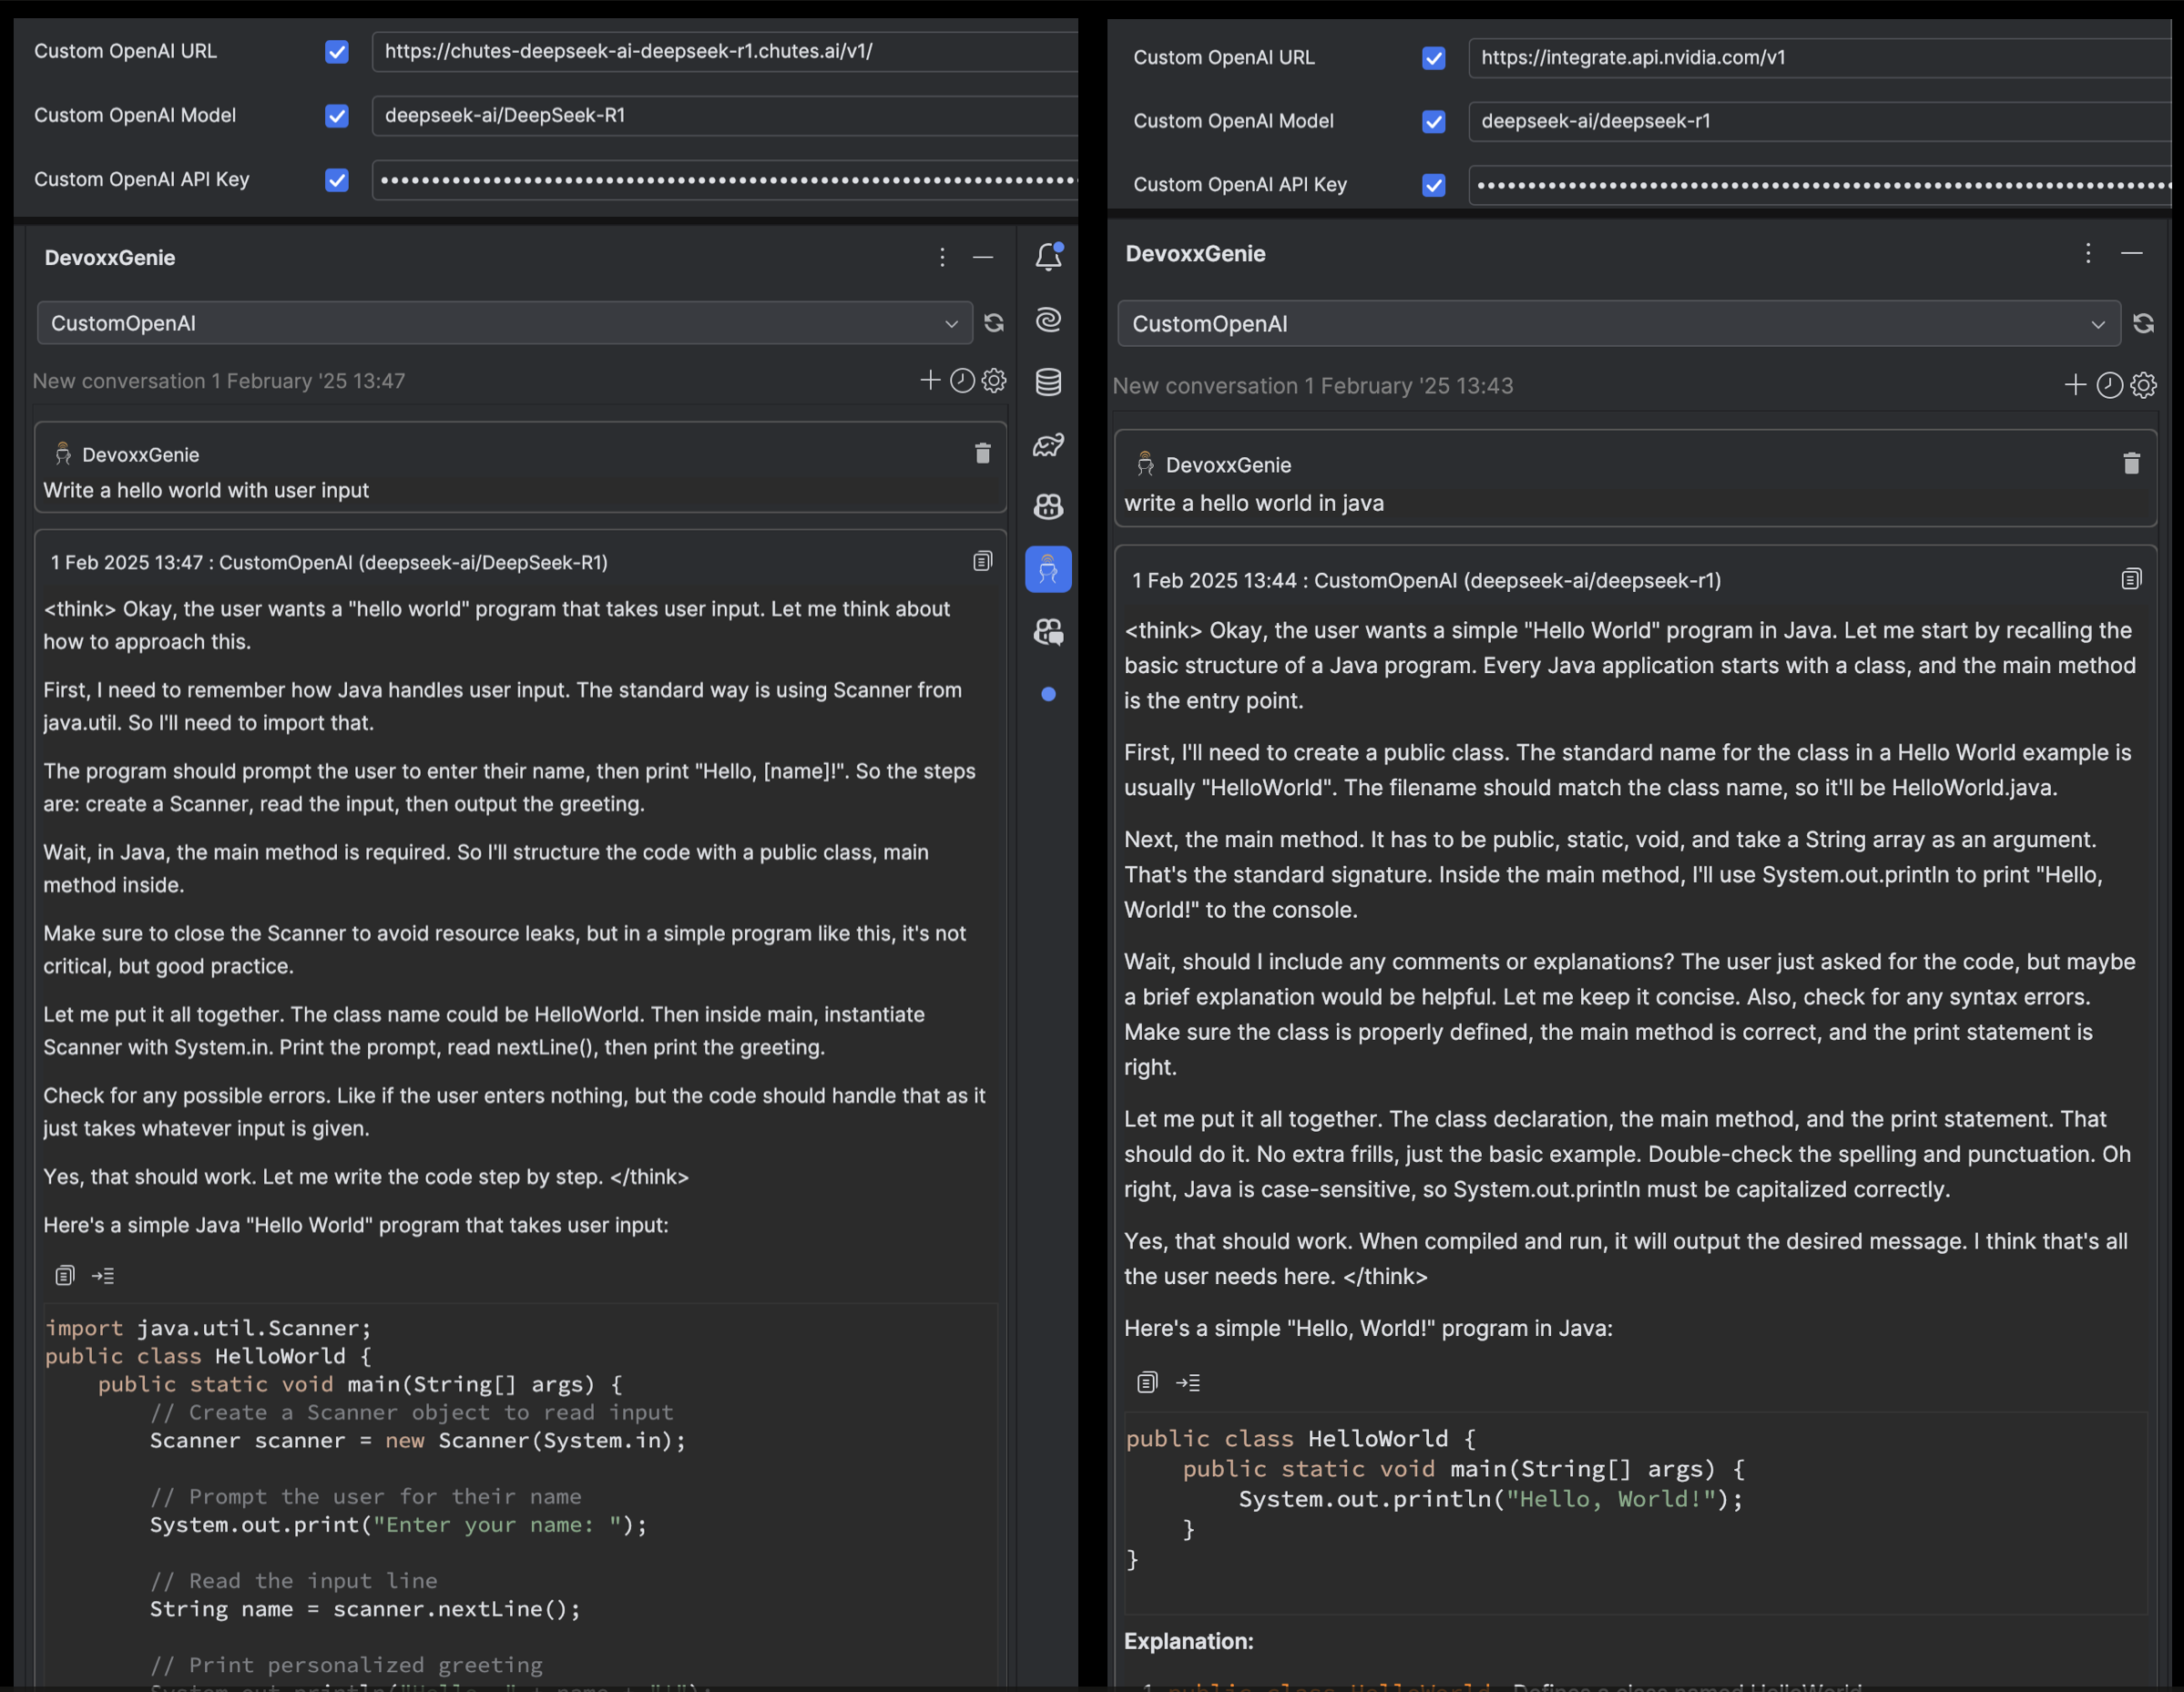This screenshot has height=1692, width=2184.
Task: Open the right DevoxxGenie three-dot options menu
Action: pos(2088,253)
